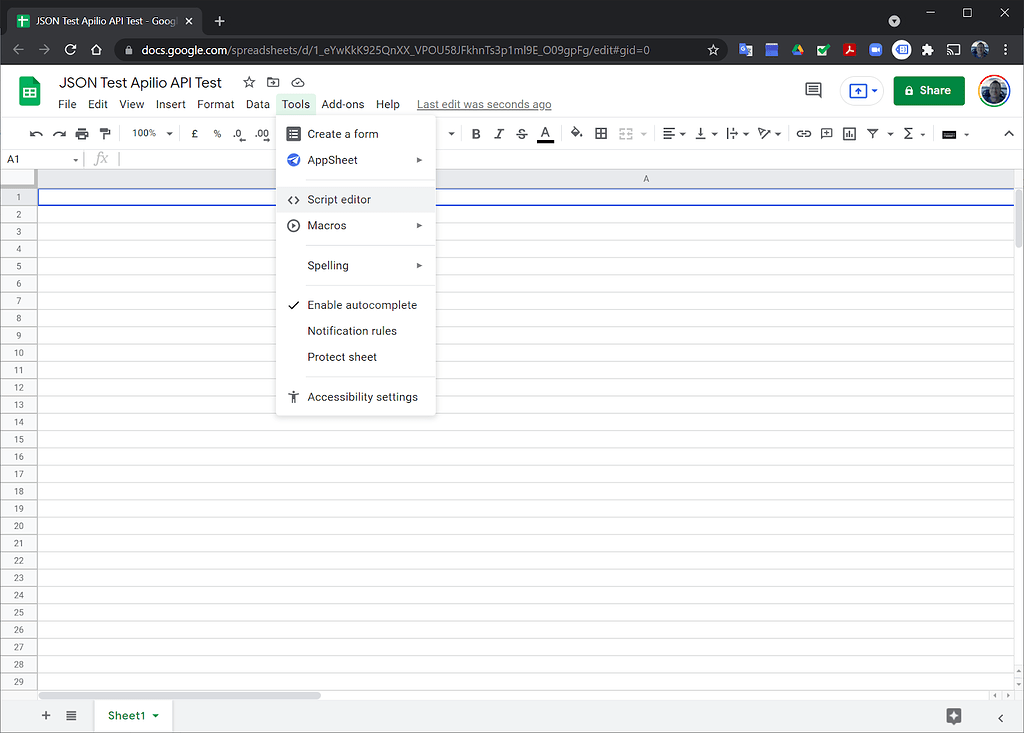Image resolution: width=1024 pixels, height=733 pixels.
Task: Open the zoom level dropdown
Action: tap(150, 133)
